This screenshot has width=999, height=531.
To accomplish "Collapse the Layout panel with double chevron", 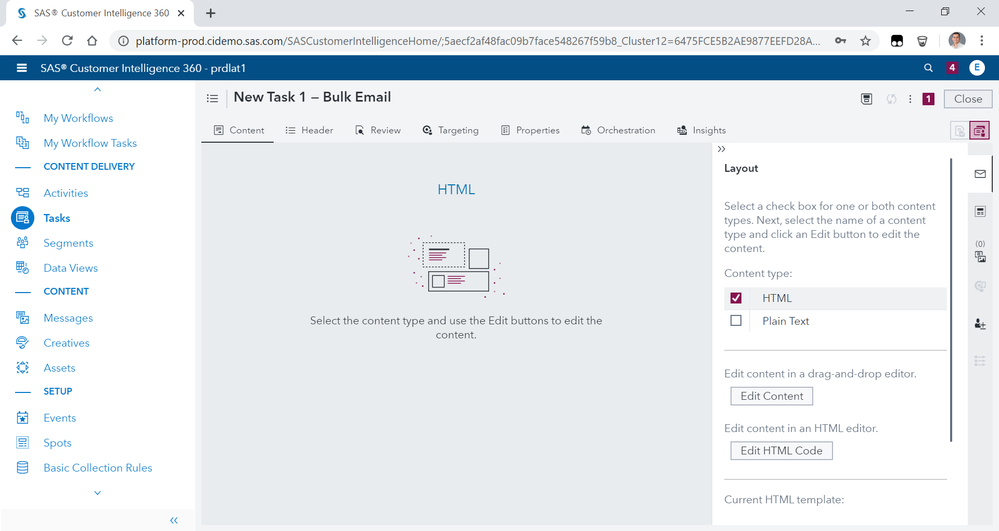I will point(722,148).
